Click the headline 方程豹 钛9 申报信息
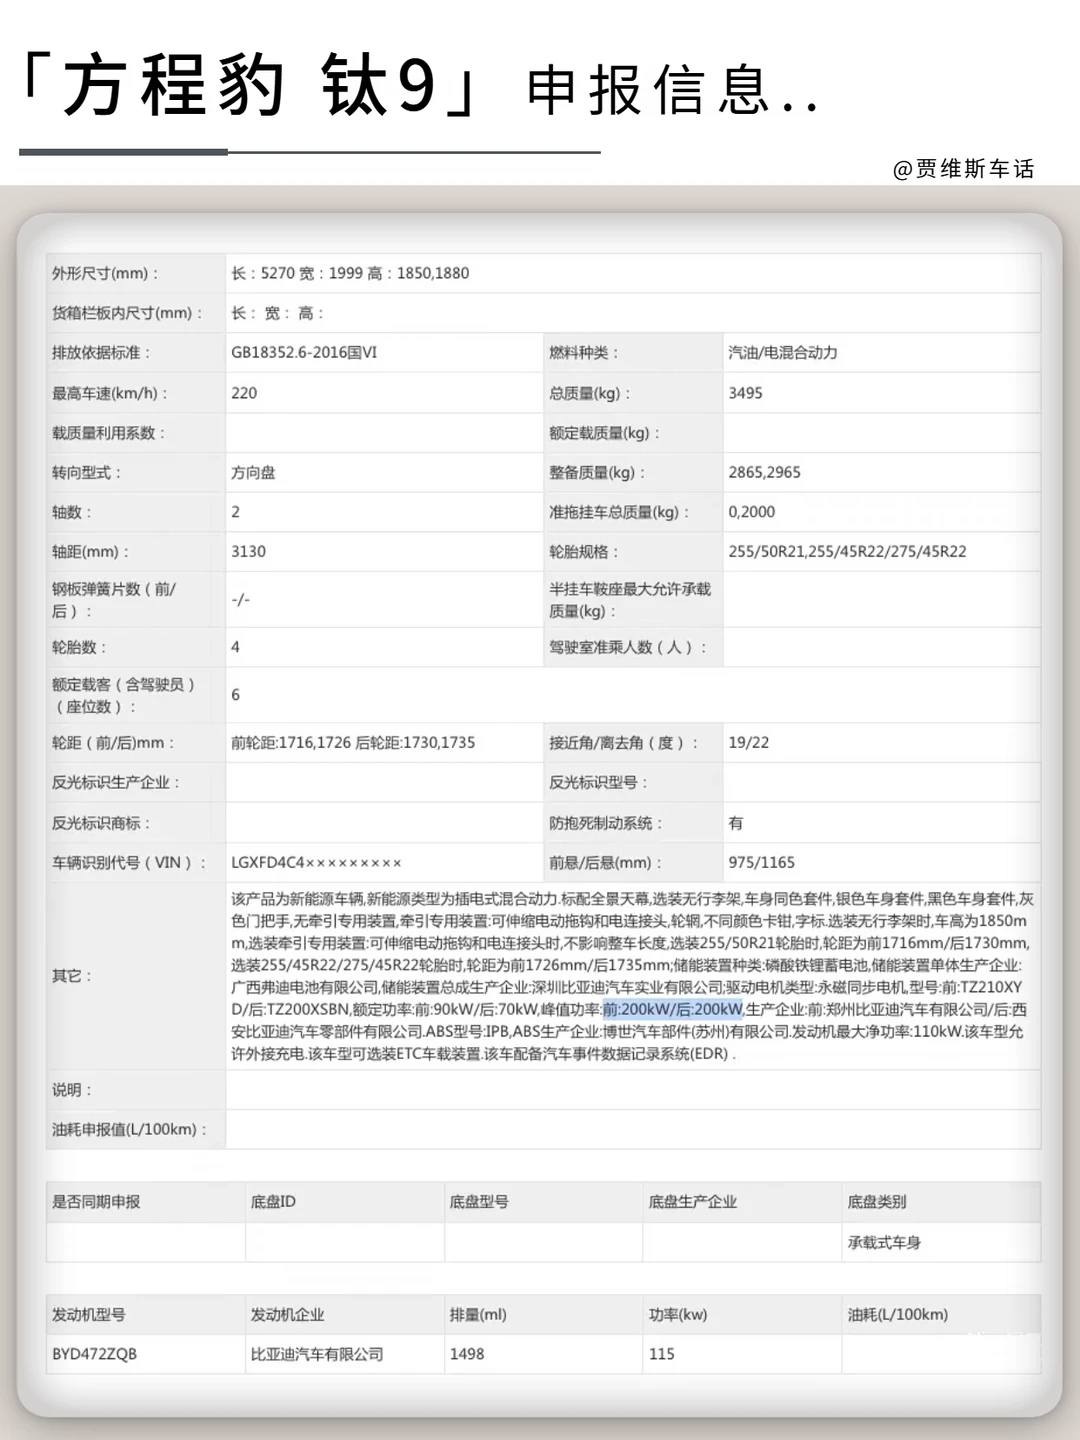This screenshot has width=1080, height=1440. point(420,88)
